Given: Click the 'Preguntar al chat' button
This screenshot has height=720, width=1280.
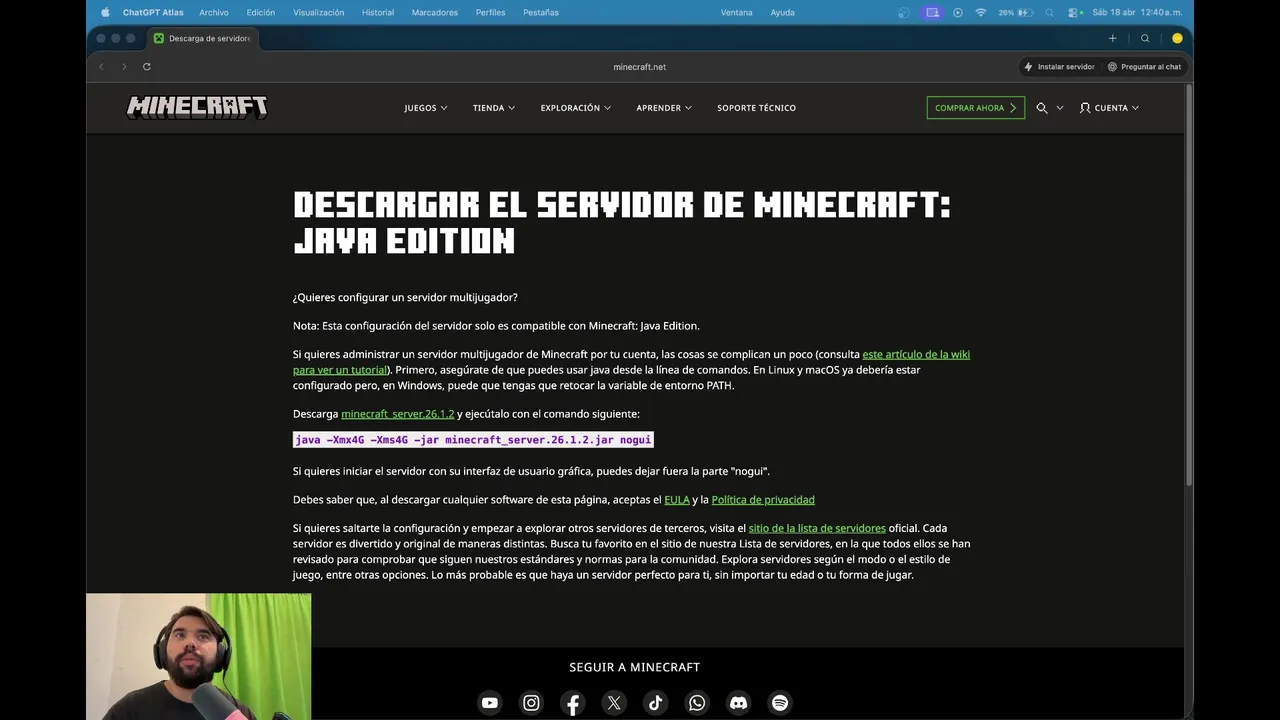Looking at the screenshot, I should pos(1144,67).
